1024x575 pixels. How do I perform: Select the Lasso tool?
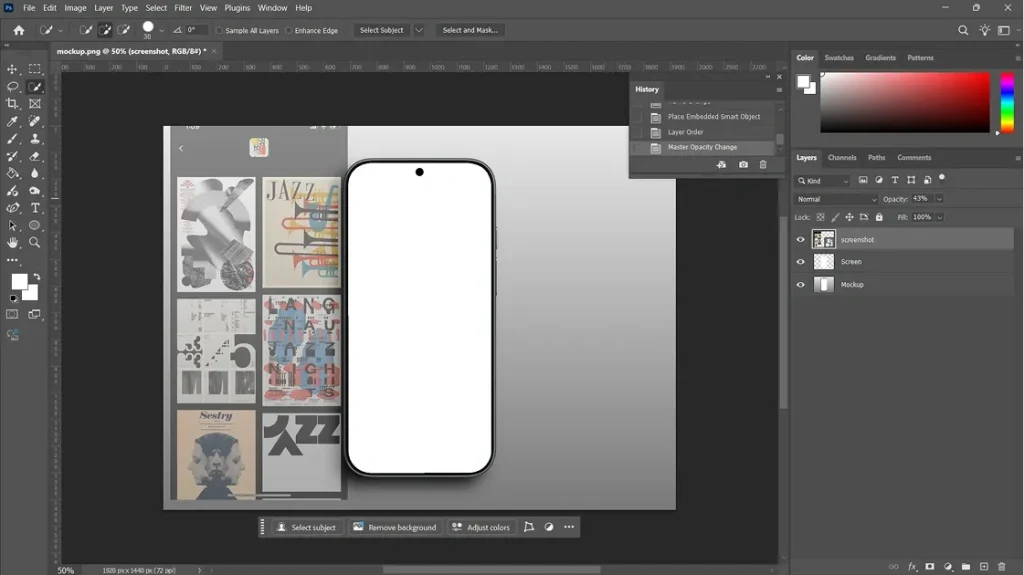tap(12, 86)
